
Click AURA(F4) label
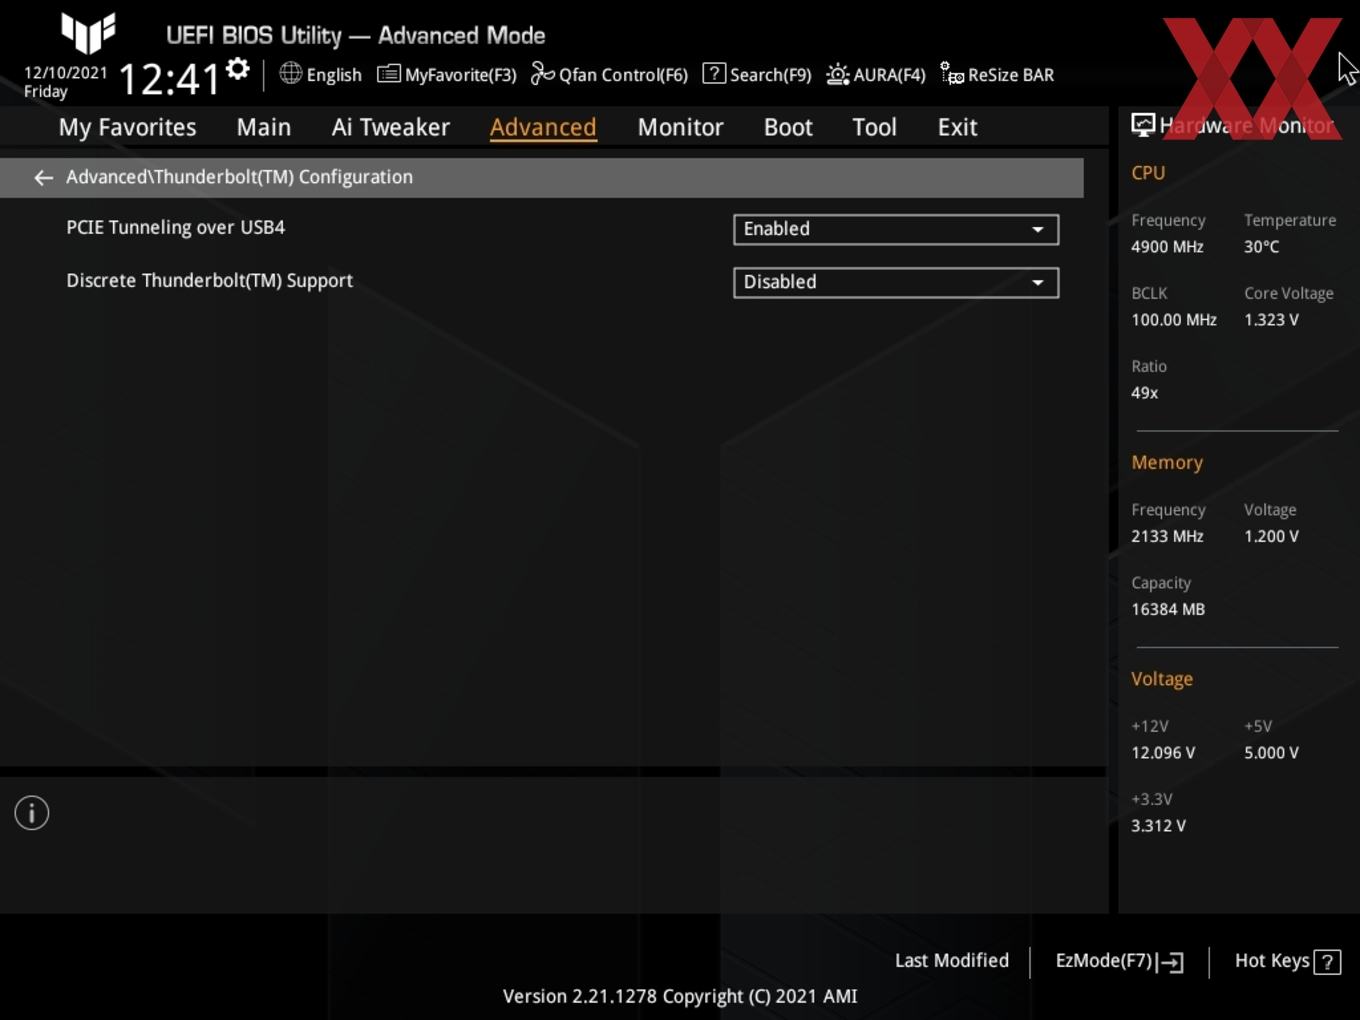[x=889, y=75]
